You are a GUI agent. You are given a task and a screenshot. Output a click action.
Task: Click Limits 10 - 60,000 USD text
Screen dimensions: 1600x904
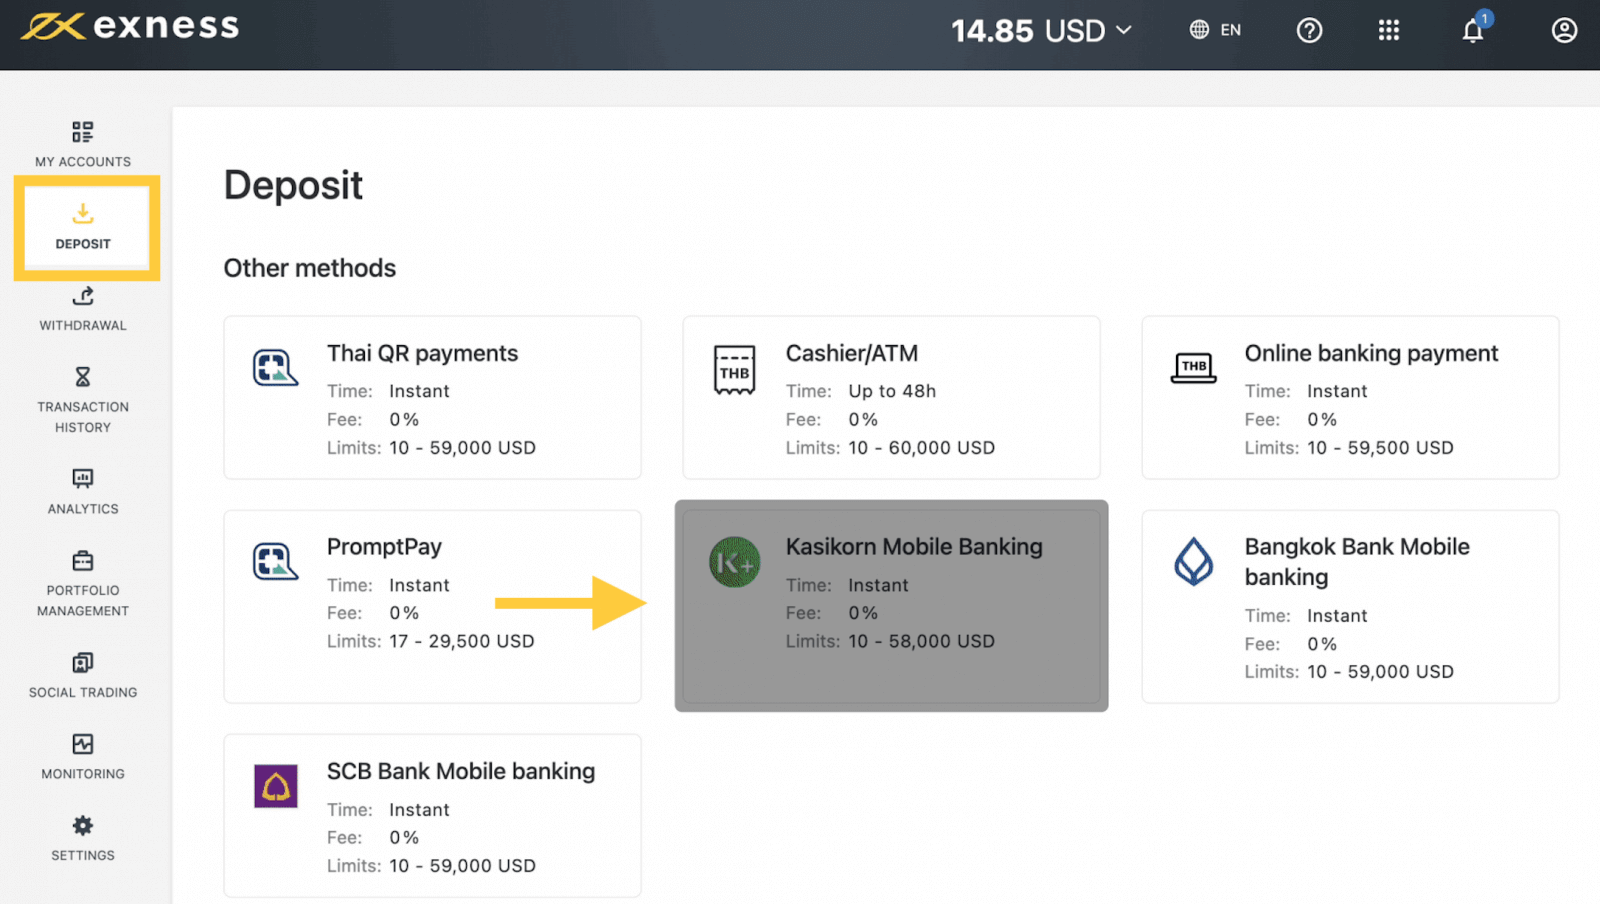click(890, 448)
